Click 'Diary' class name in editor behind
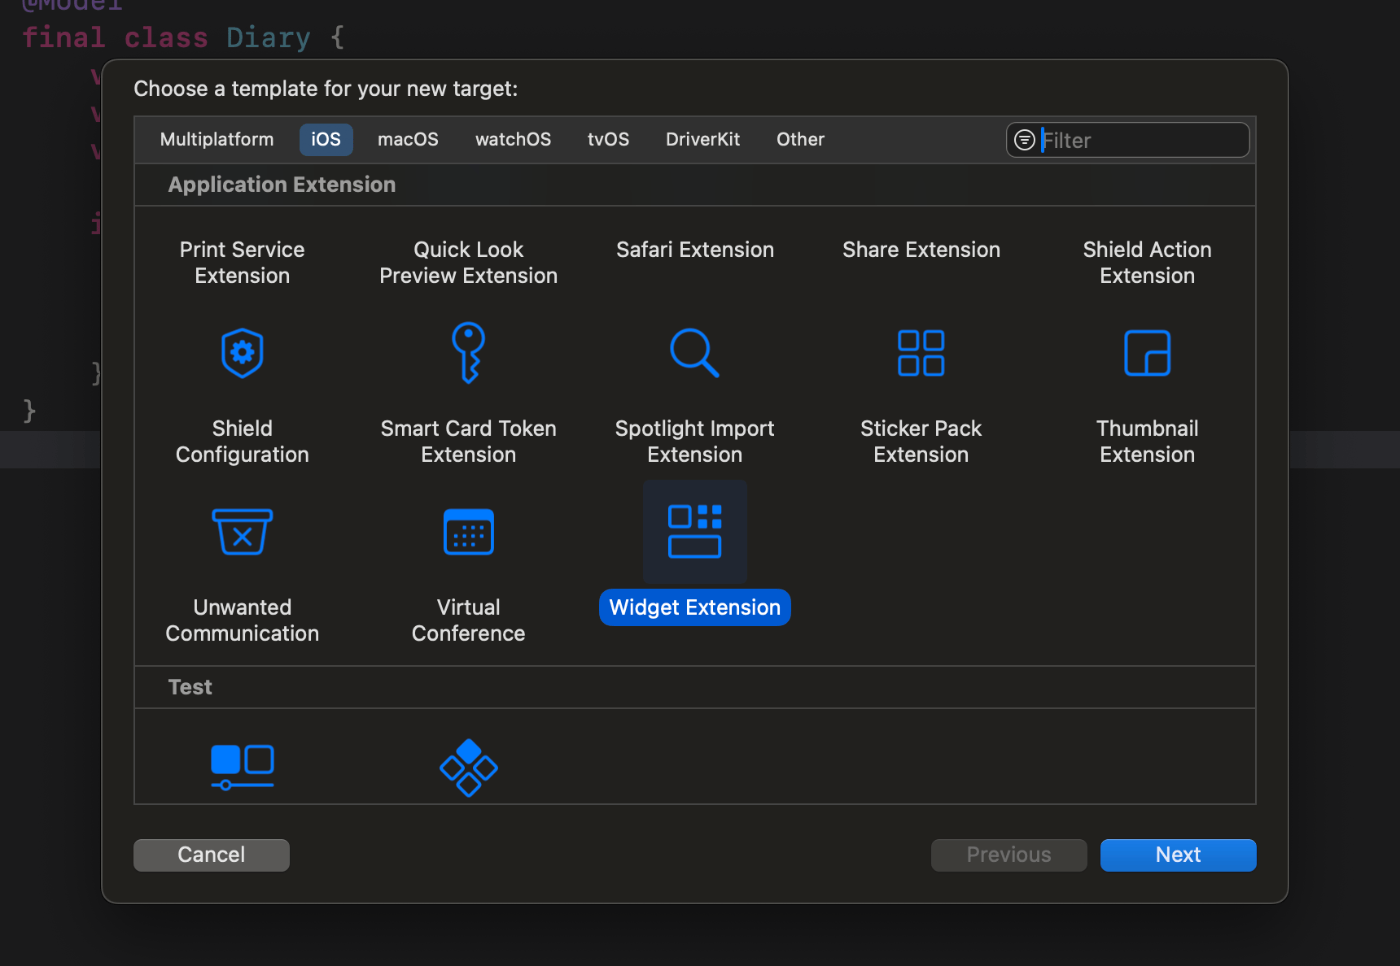This screenshot has width=1400, height=966. [268, 38]
